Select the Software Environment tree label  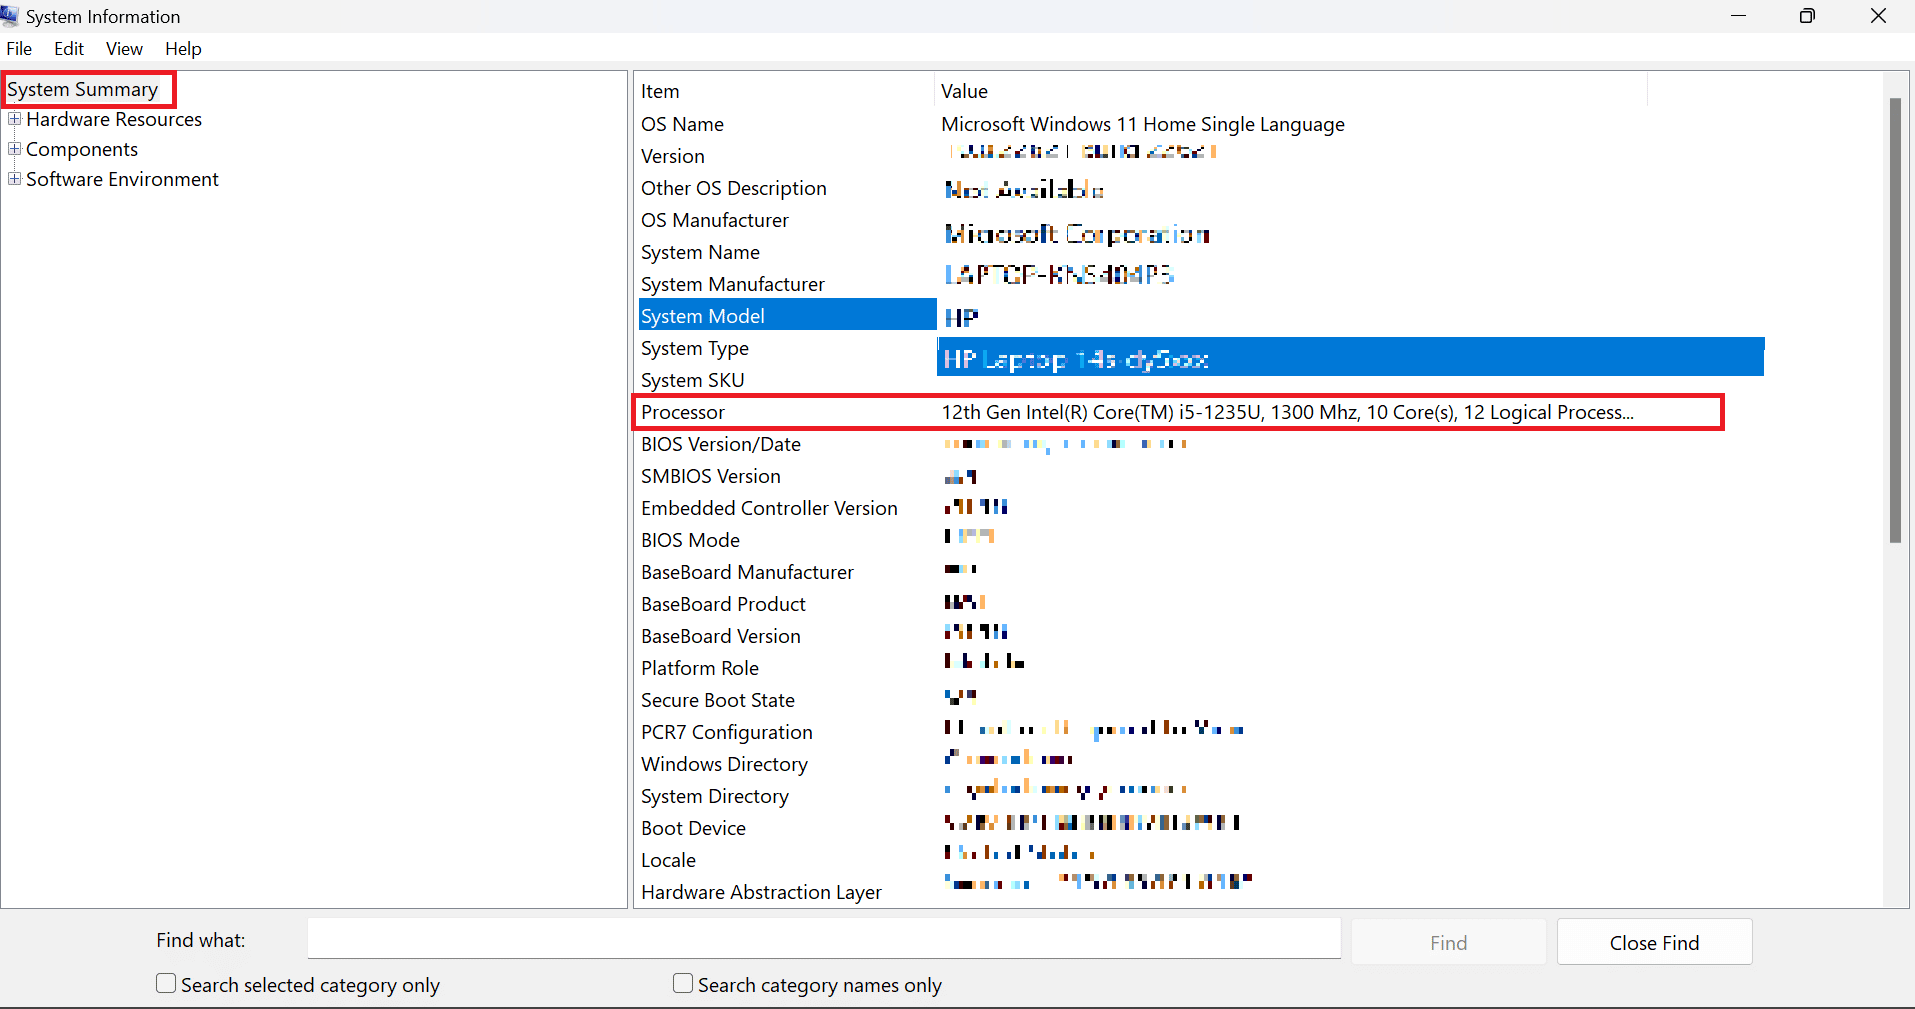tap(122, 180)
